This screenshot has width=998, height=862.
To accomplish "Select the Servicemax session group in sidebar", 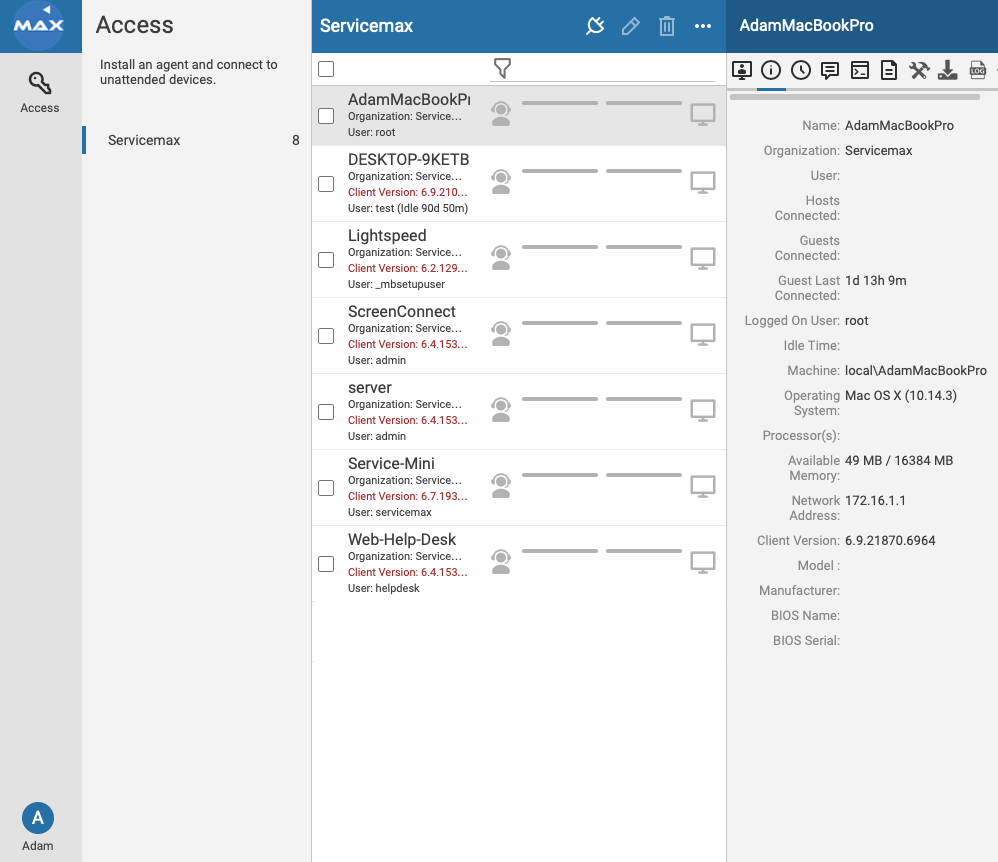I will [196, 140].
